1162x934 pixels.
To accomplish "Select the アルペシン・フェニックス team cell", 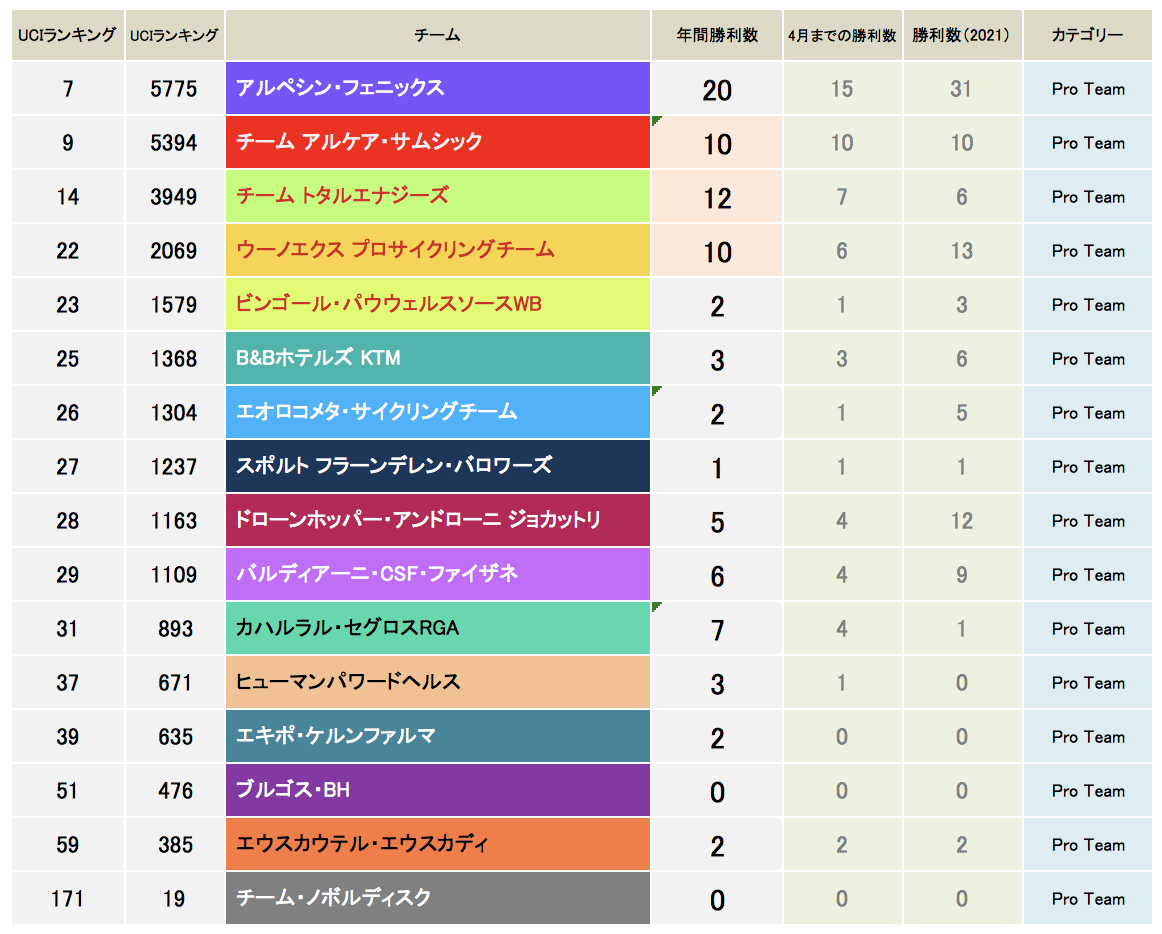I will [x=438, y=88].
